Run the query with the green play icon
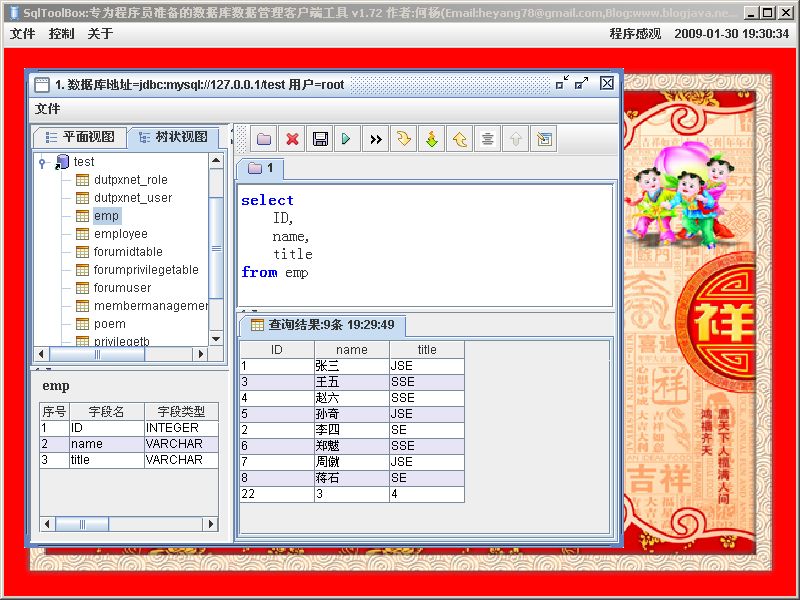The width and height of the screenshot is (800, 600). click(x=347, y=139)
